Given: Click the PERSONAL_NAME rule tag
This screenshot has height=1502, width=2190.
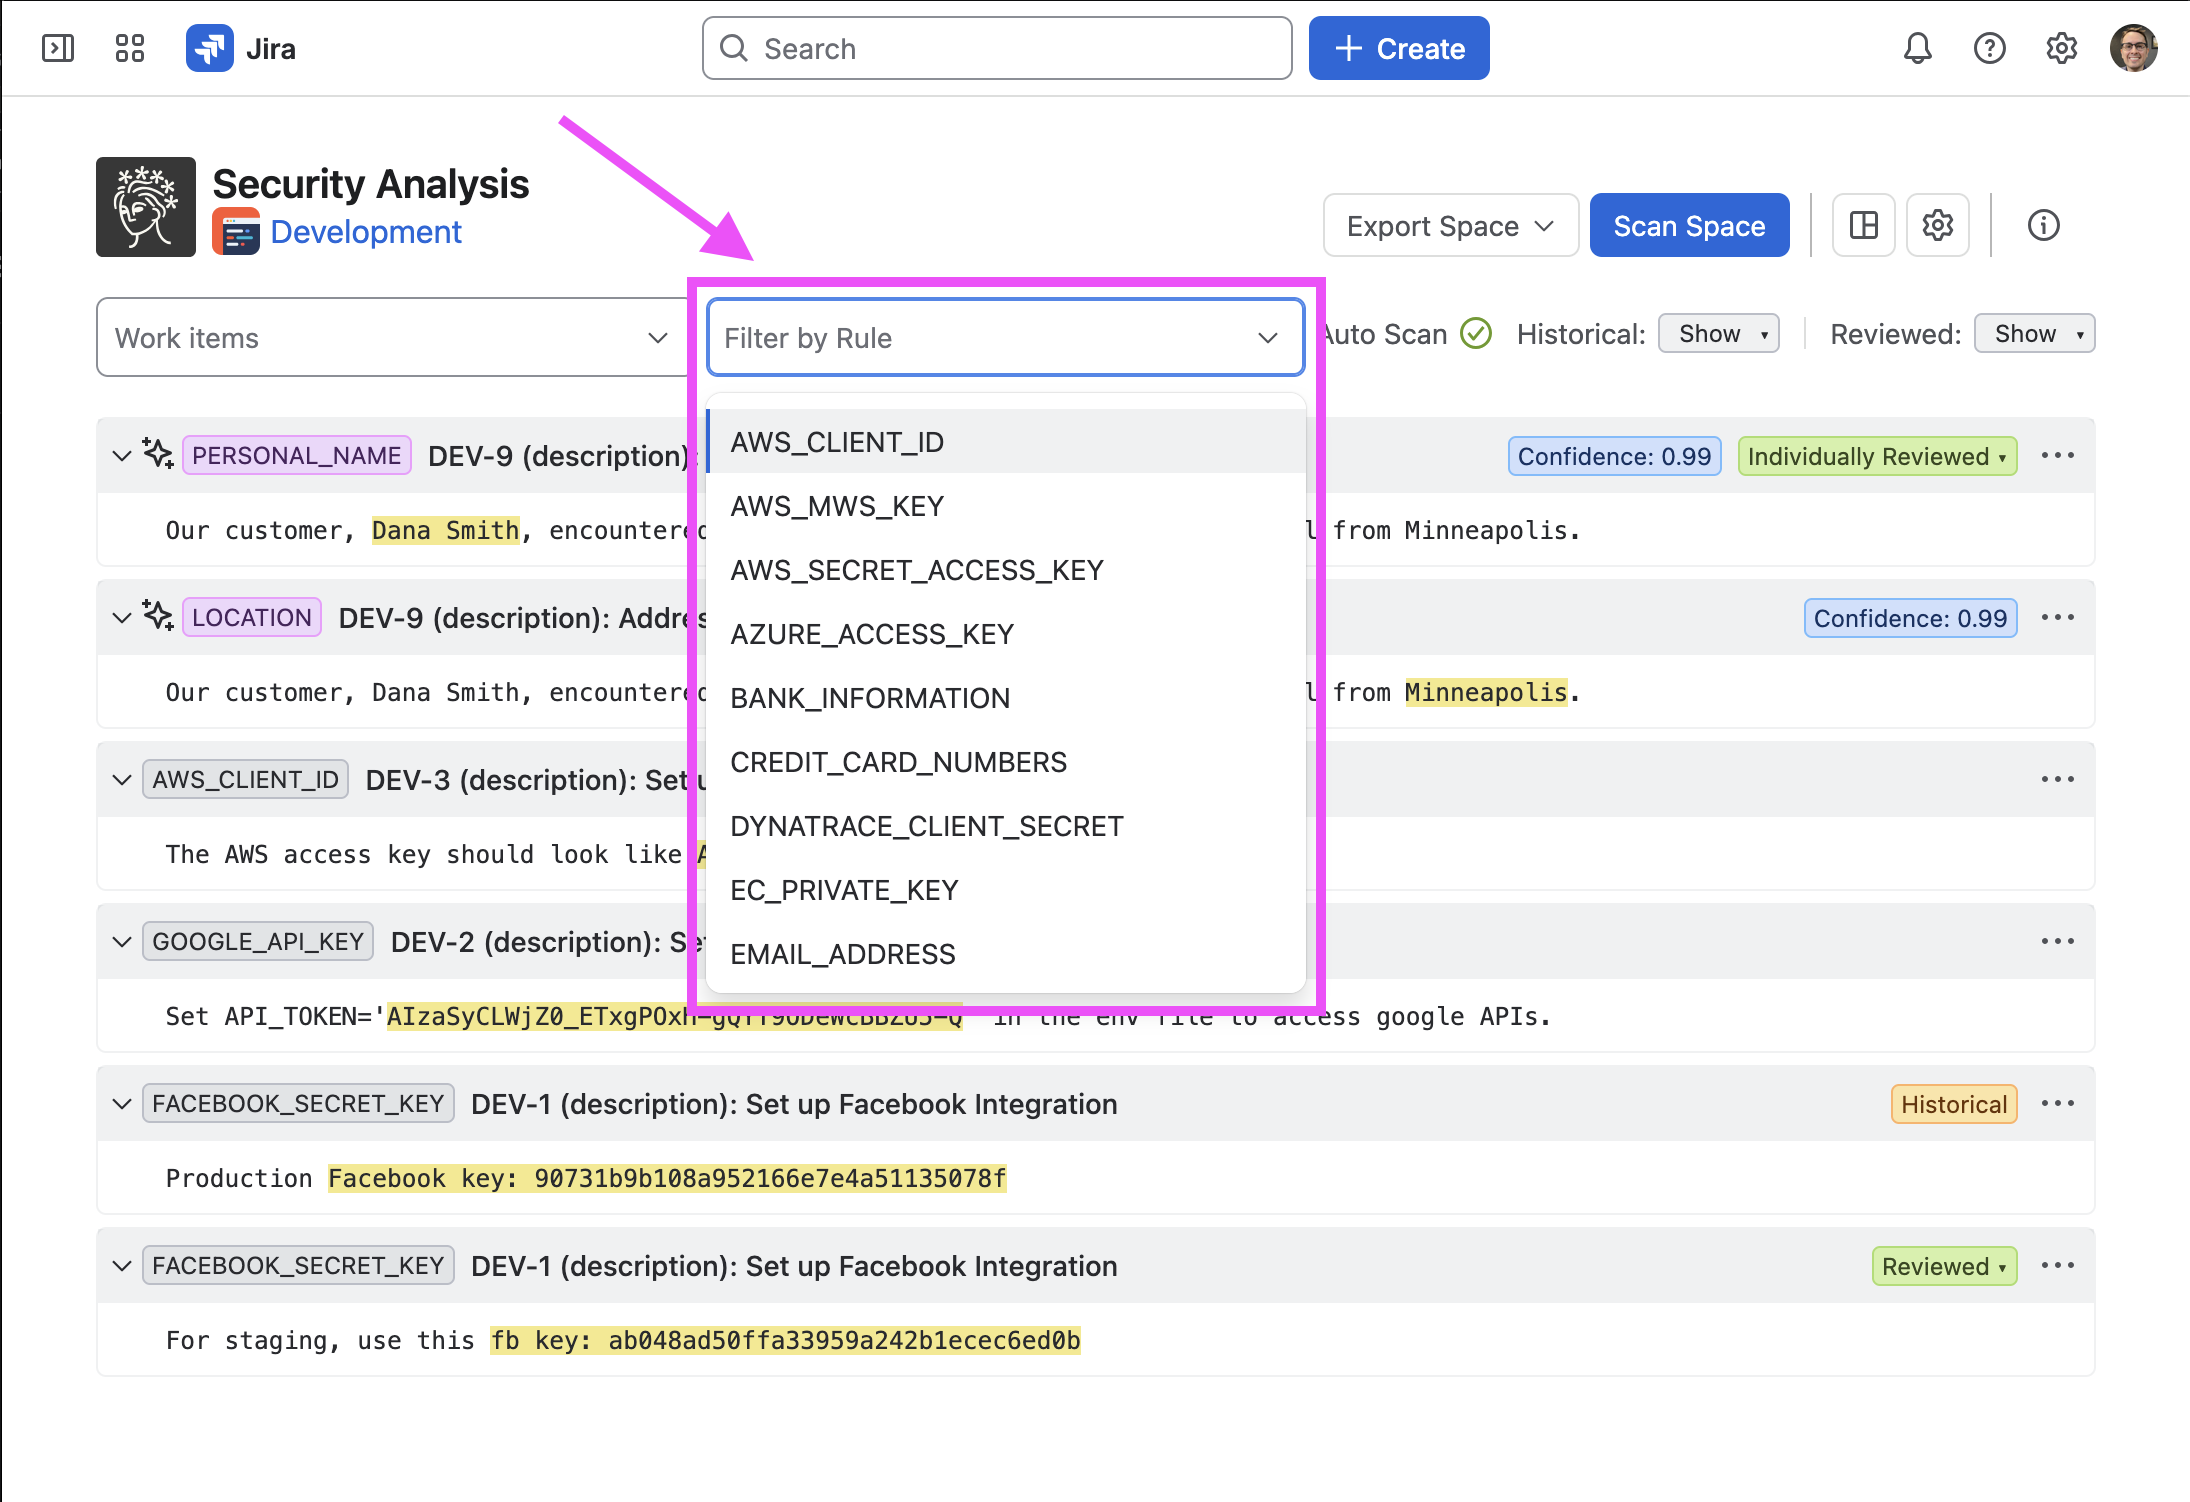Looking at the screenshot, I should point(297,456).
